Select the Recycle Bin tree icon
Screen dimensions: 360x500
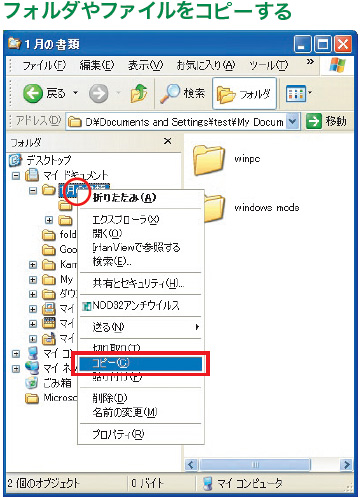click(32, 383)
